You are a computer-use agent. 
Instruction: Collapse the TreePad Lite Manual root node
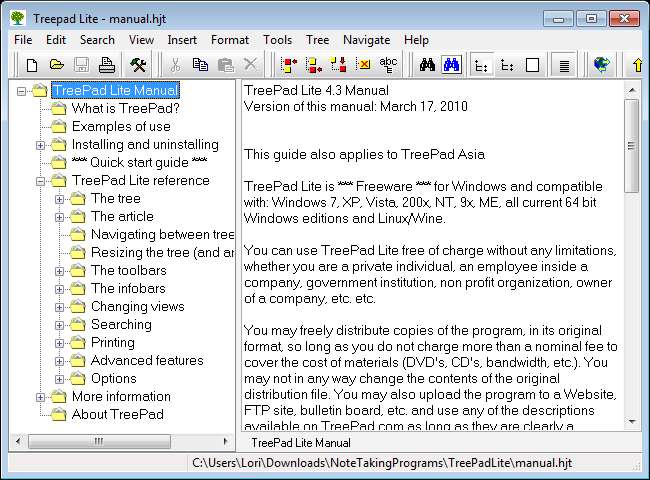(22, 91)
